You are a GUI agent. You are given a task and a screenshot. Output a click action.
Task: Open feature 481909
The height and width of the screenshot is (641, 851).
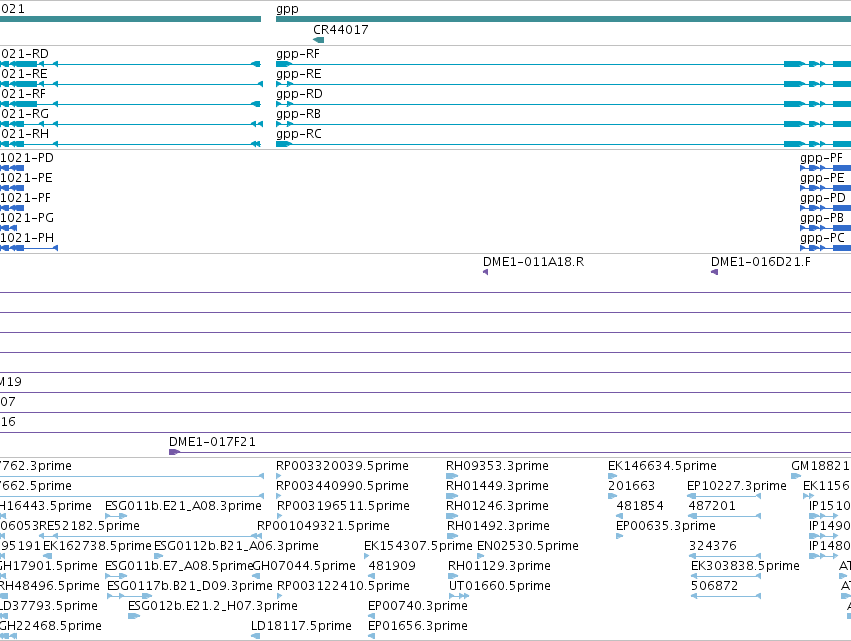point(392,566)
